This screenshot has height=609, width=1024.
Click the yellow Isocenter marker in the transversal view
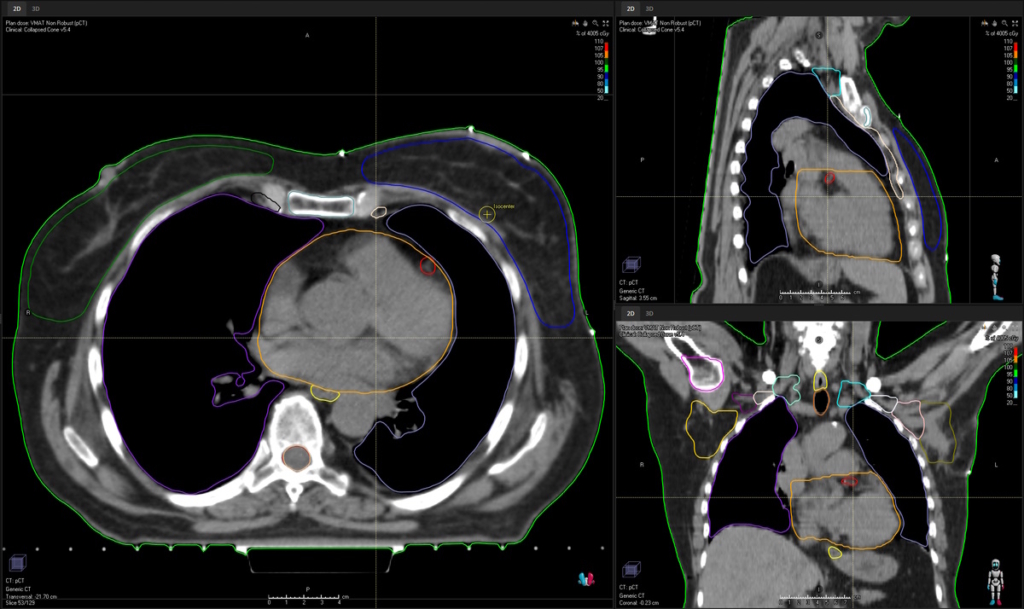[x=487, y=214]
